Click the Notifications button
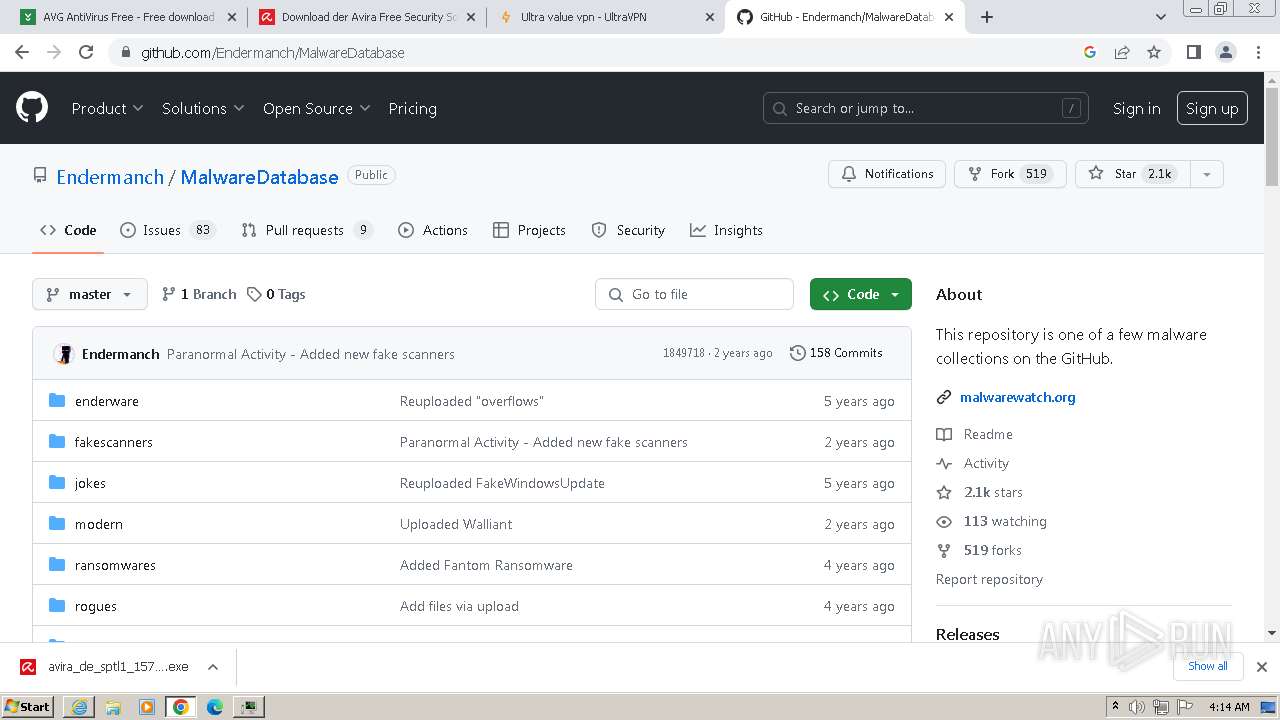This screenshot has width=1280, height=720. point(887,174)
